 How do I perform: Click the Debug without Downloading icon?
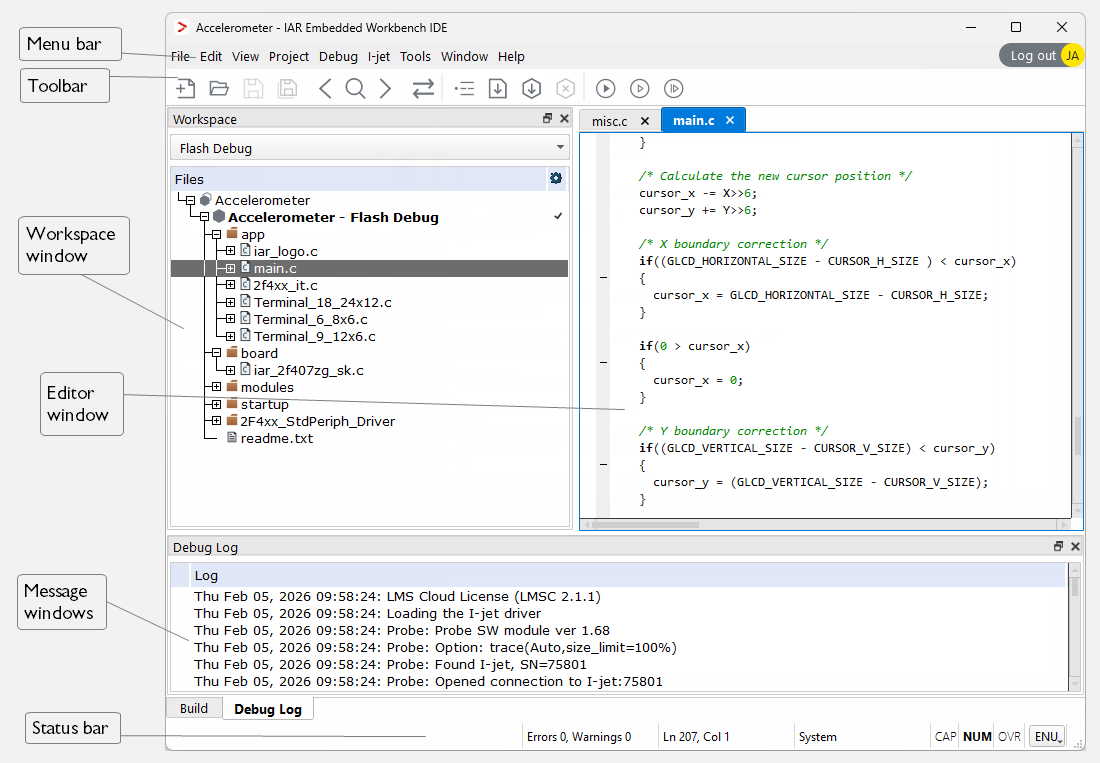click(640, 88)
